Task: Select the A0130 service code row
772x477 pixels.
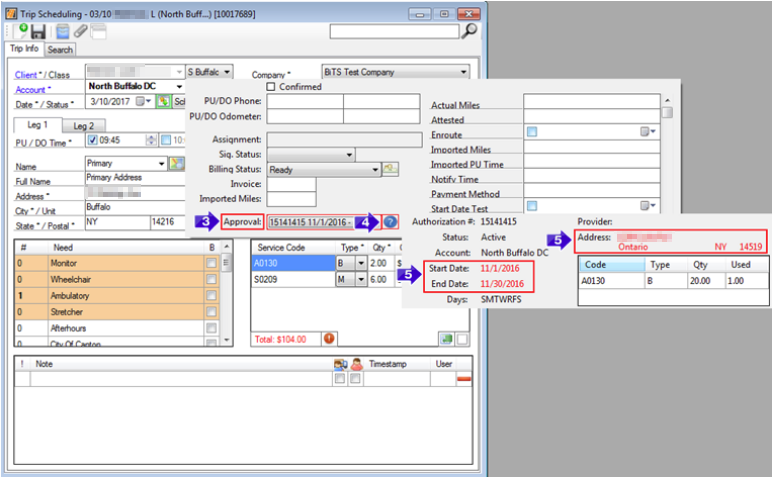Action: click(x=293, y=263)
